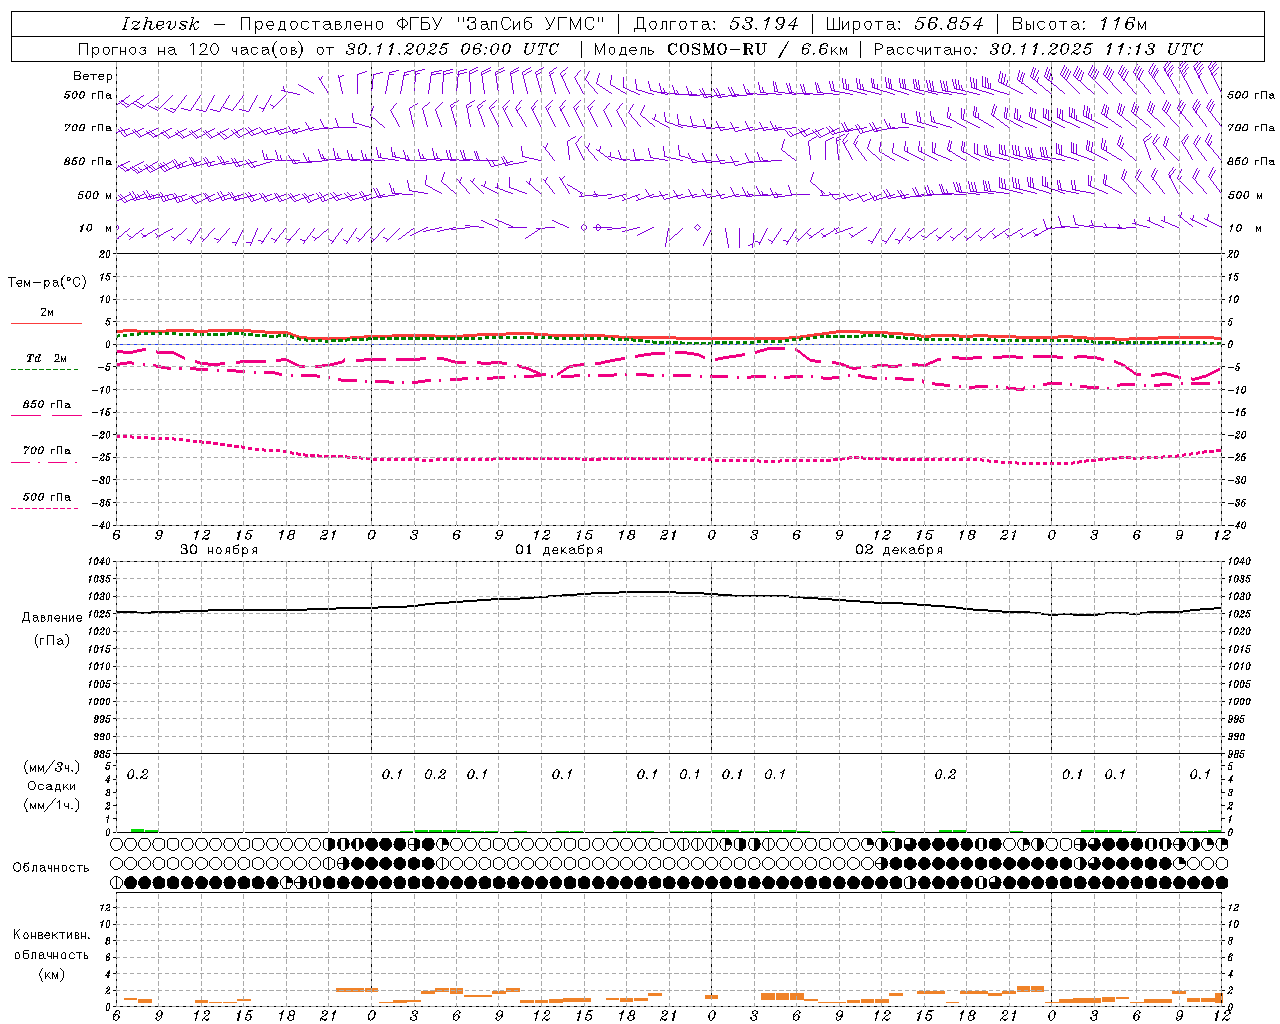This screenshot has width=1280, height=1024.
Task: Click the red 2м temperature legend line
Action: point(46,324)
